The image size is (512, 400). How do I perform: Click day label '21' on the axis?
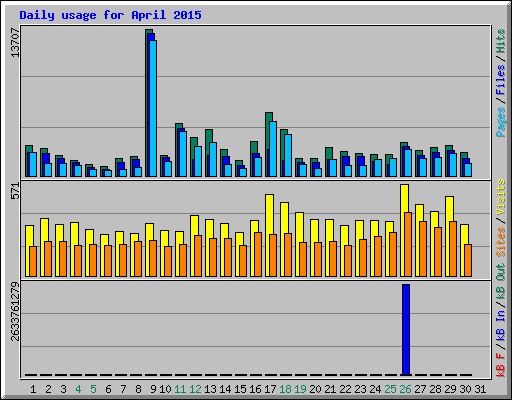coord(330,389)
